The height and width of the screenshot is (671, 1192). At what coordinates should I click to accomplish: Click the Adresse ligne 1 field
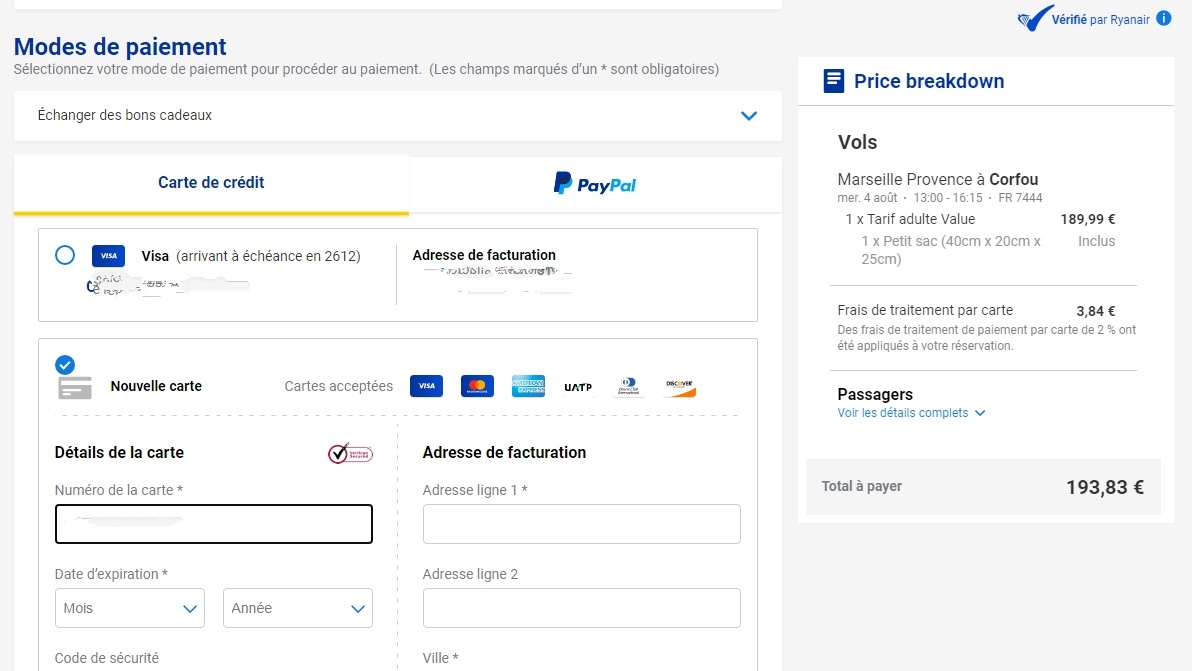581,523
